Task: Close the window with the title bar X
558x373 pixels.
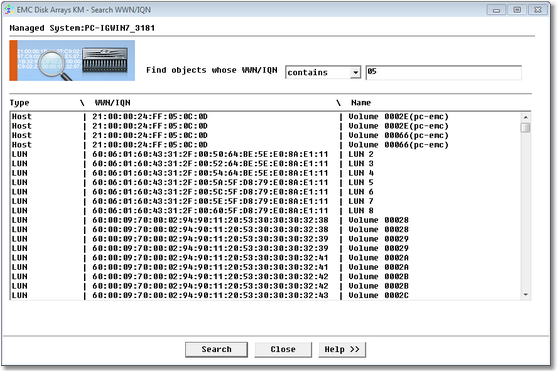Action: click(538, 10)
